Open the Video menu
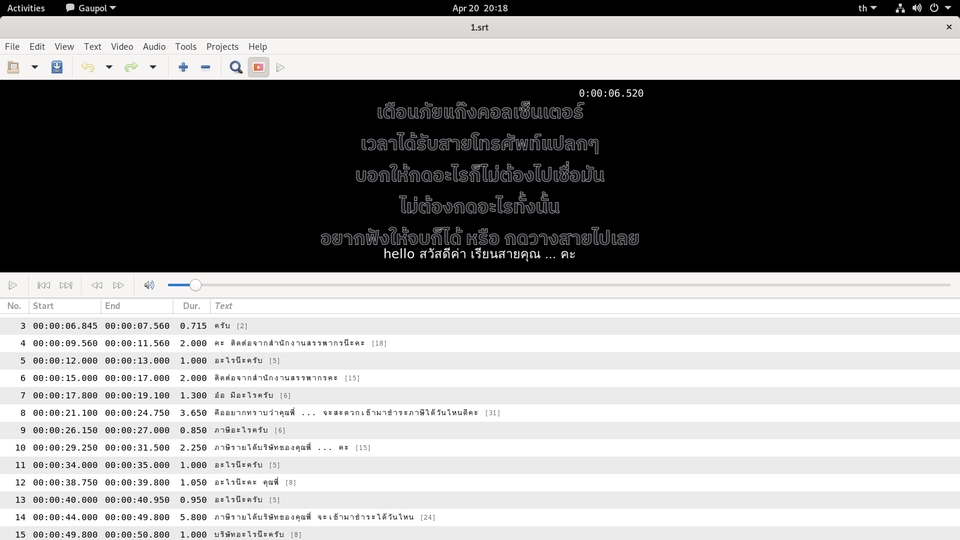 [122, 47]
